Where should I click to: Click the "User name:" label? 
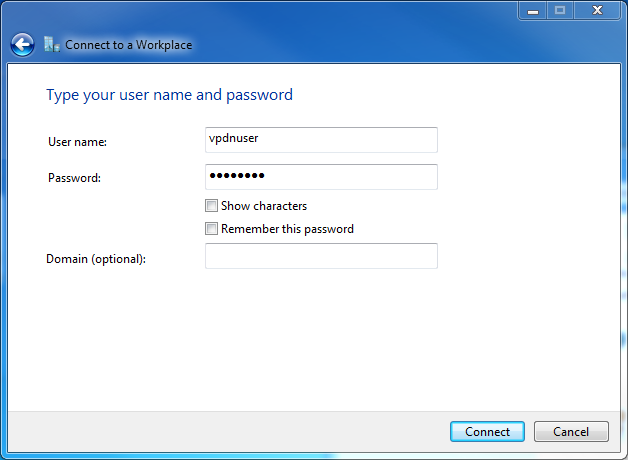77,142
